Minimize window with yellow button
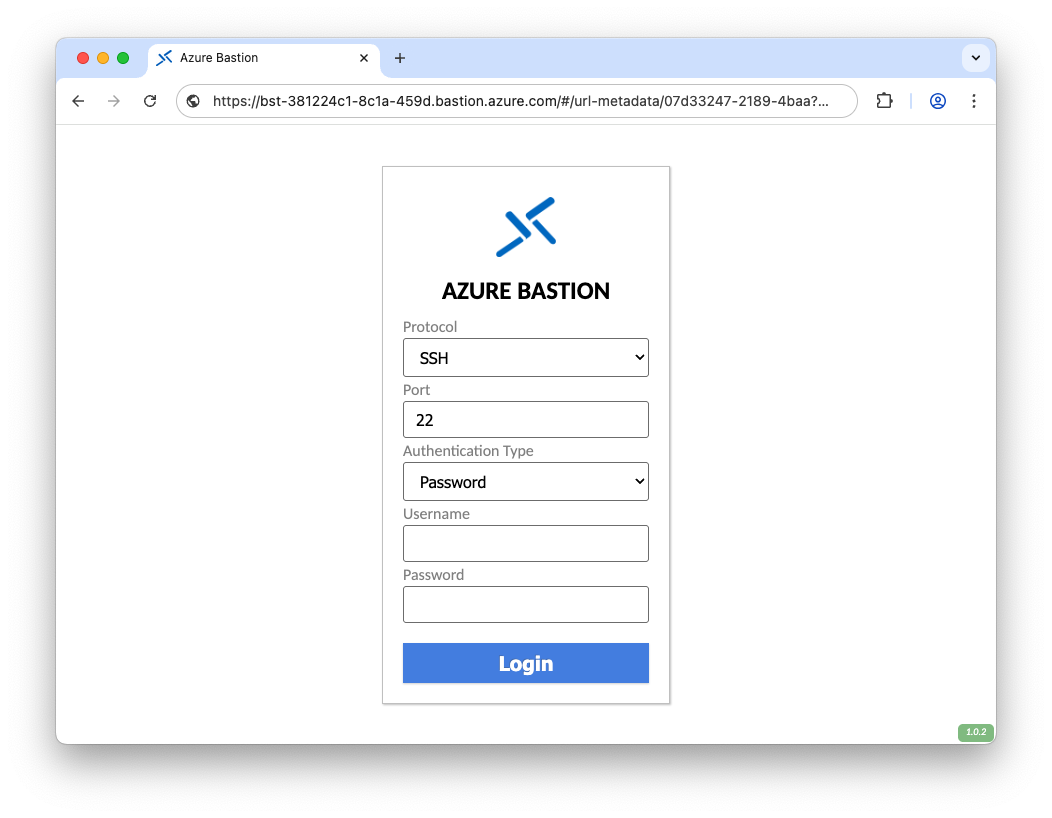 [x=103, y=58]
